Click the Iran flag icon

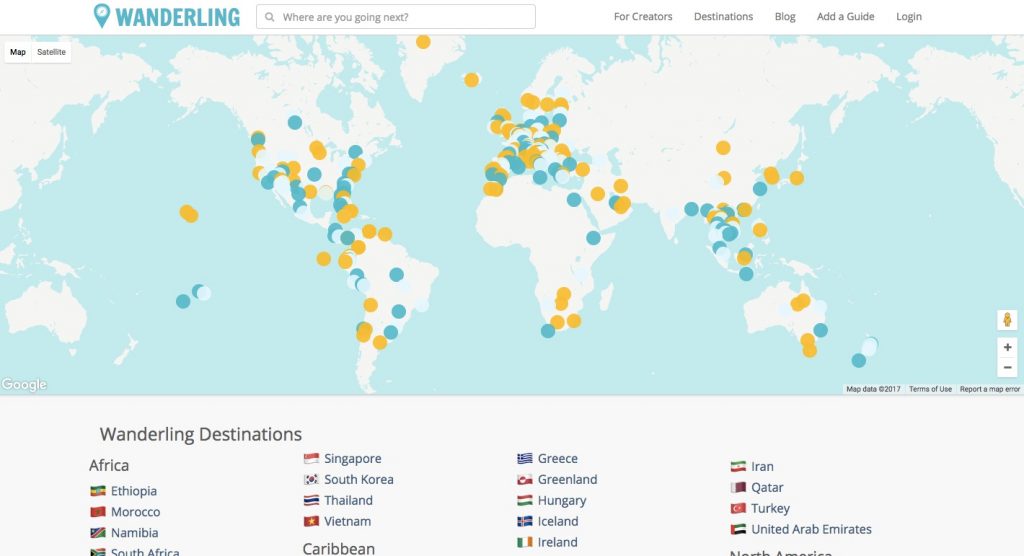(x=739, y=466)
